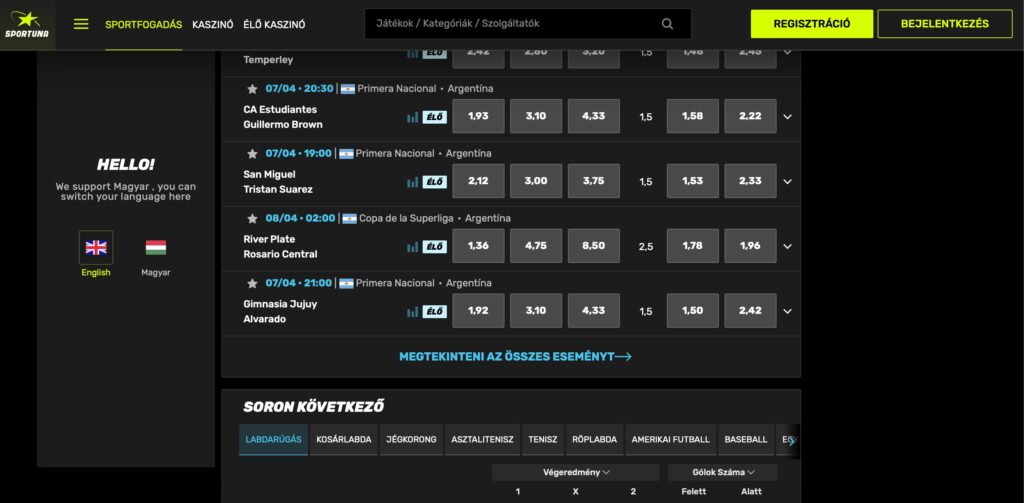Image resolution: width=1024 pixels, height=503 pixels.
Task: Open the Végeredmény dropdown
Action: click(576, 472)
